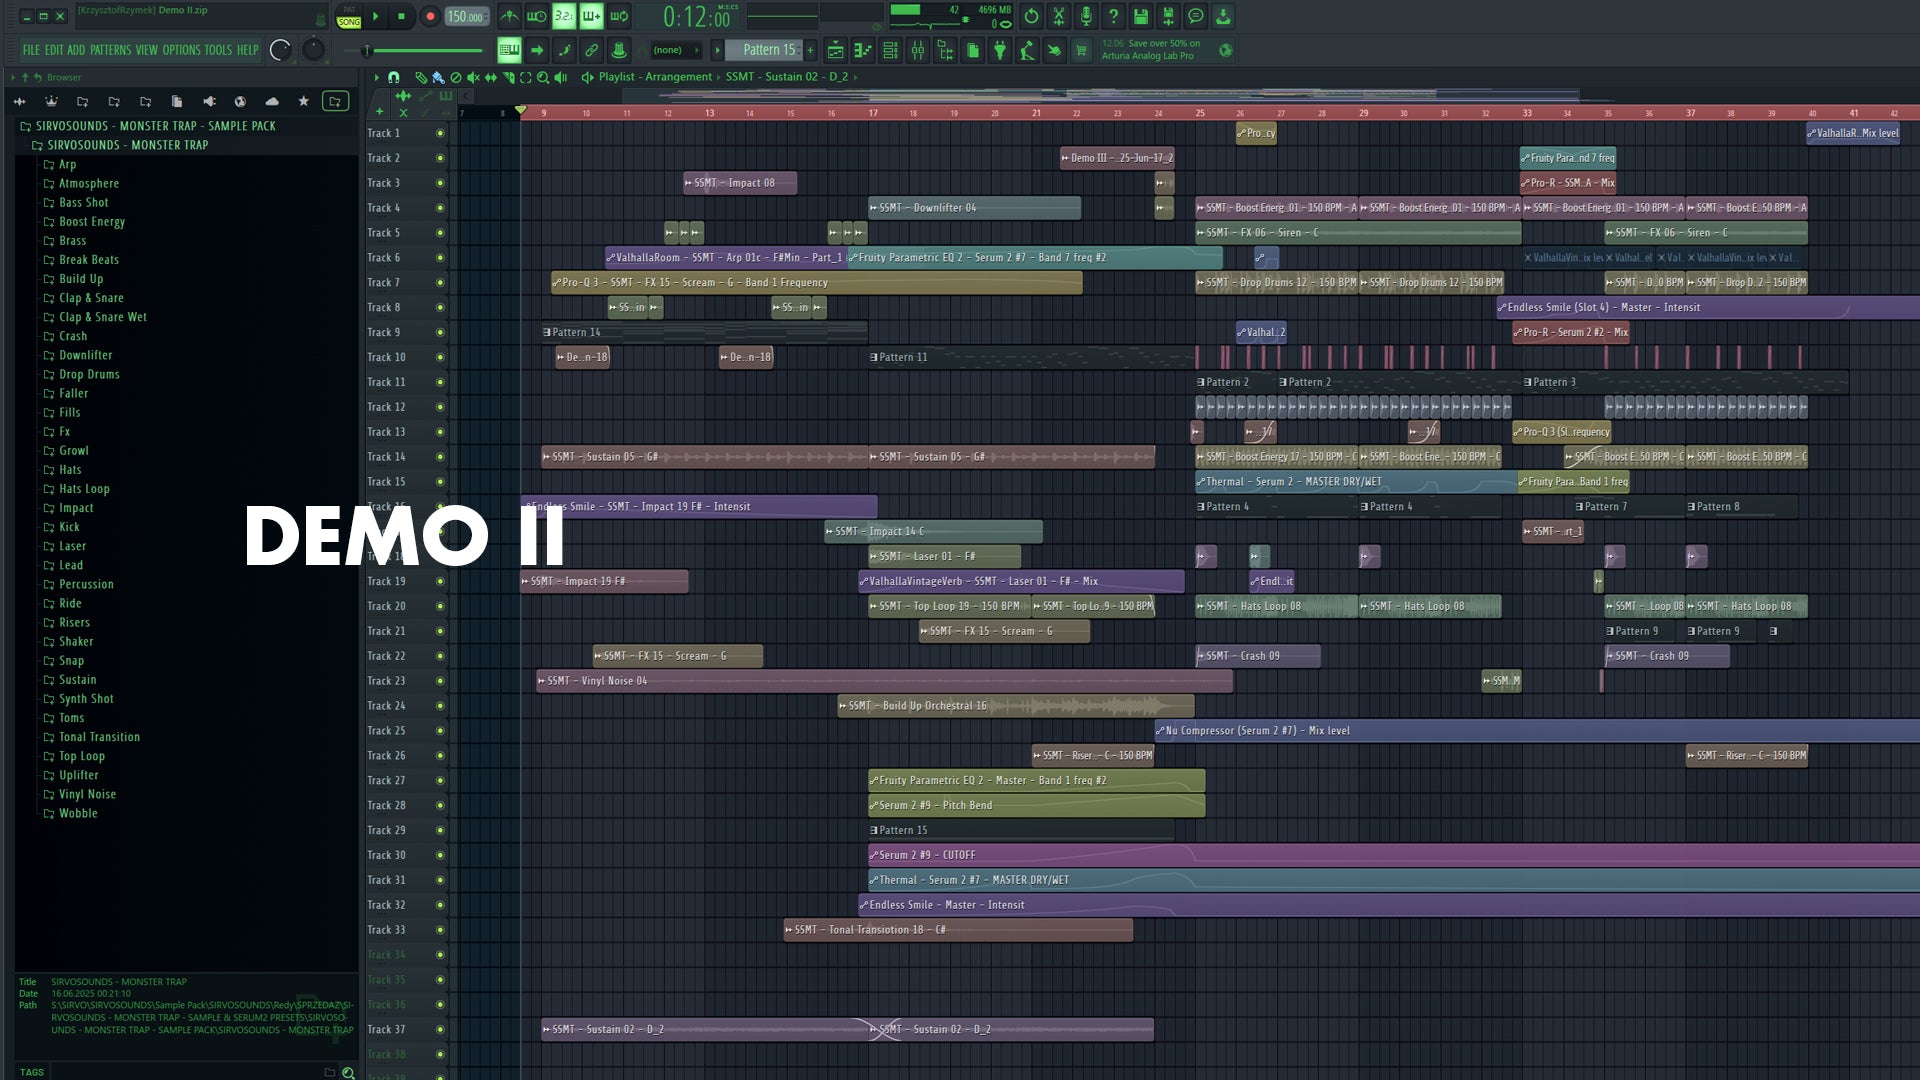
Task: Select the mute tool speaker icon in playlist
Action: point(473,77)
